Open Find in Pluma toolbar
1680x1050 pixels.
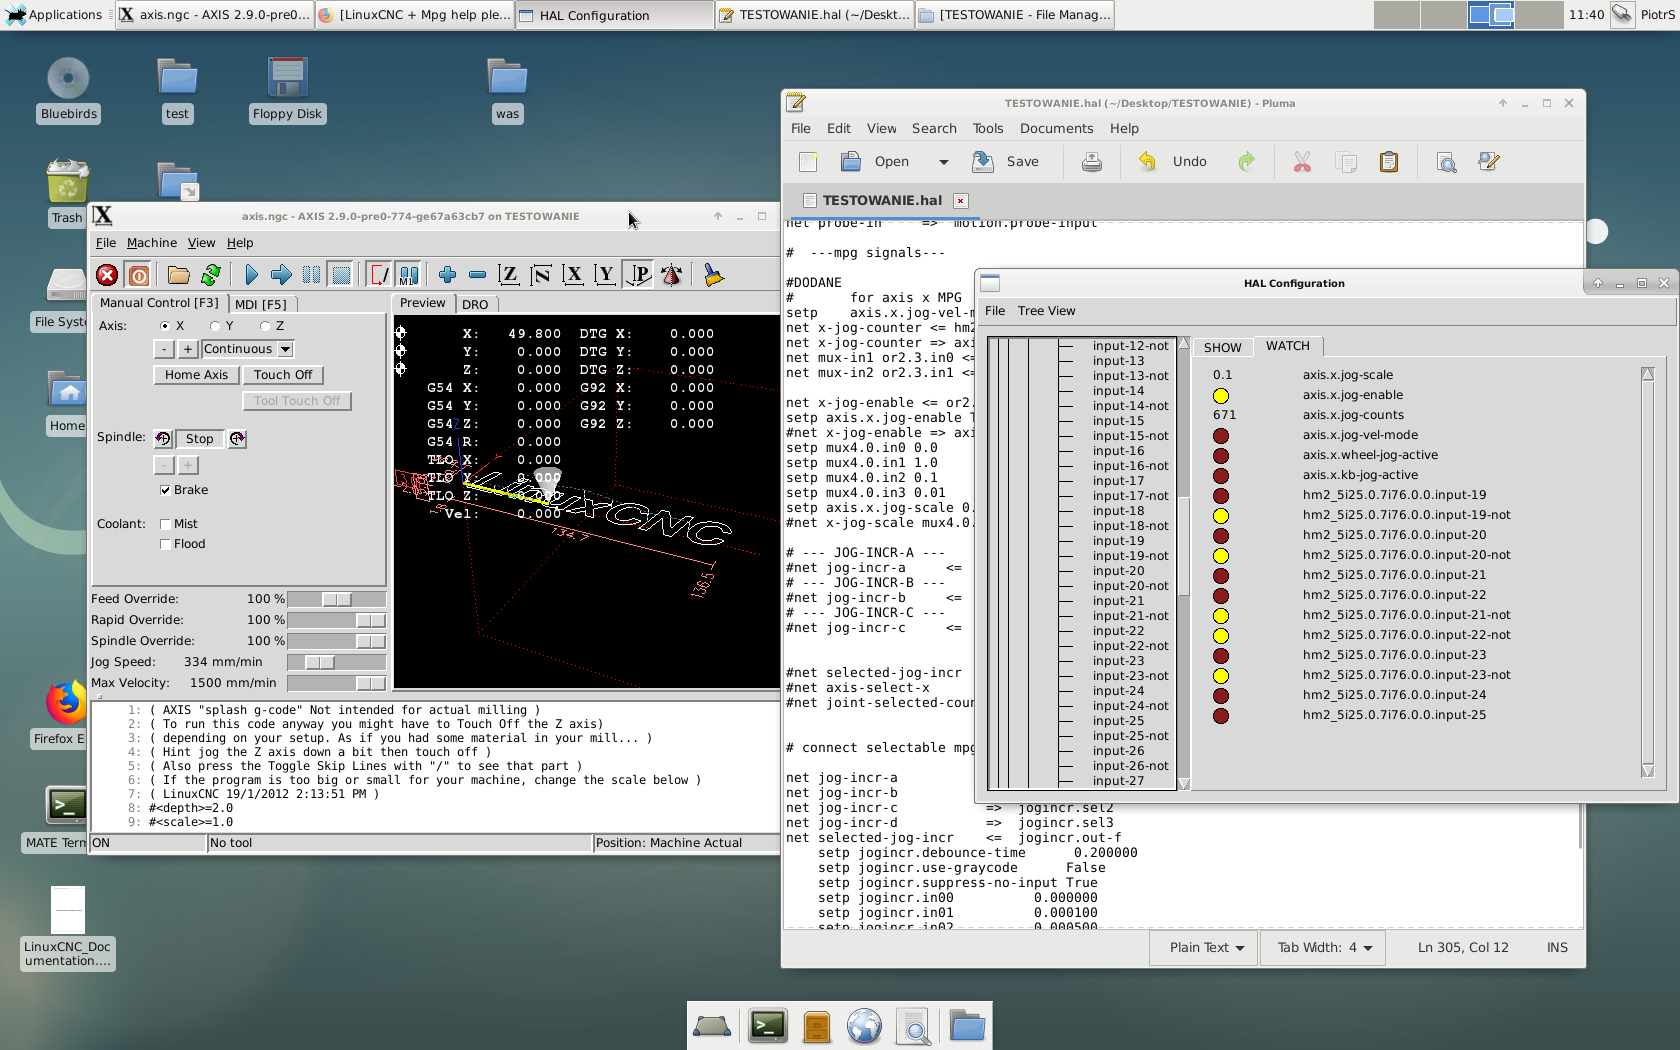pos(1446,162)
